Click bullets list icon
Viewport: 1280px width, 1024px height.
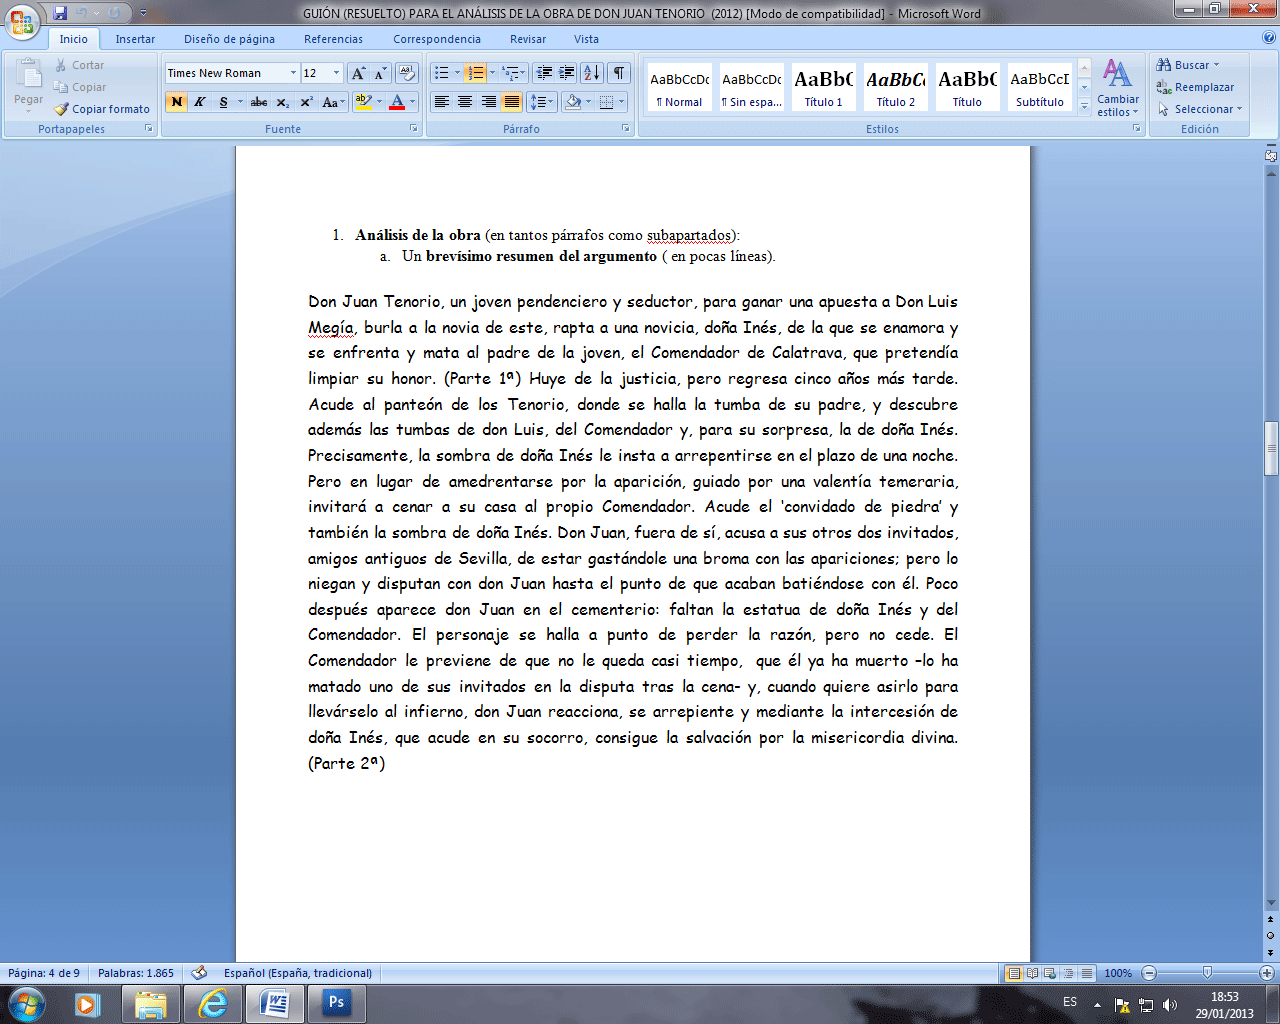pyautogui.click(x=441, y=73)
